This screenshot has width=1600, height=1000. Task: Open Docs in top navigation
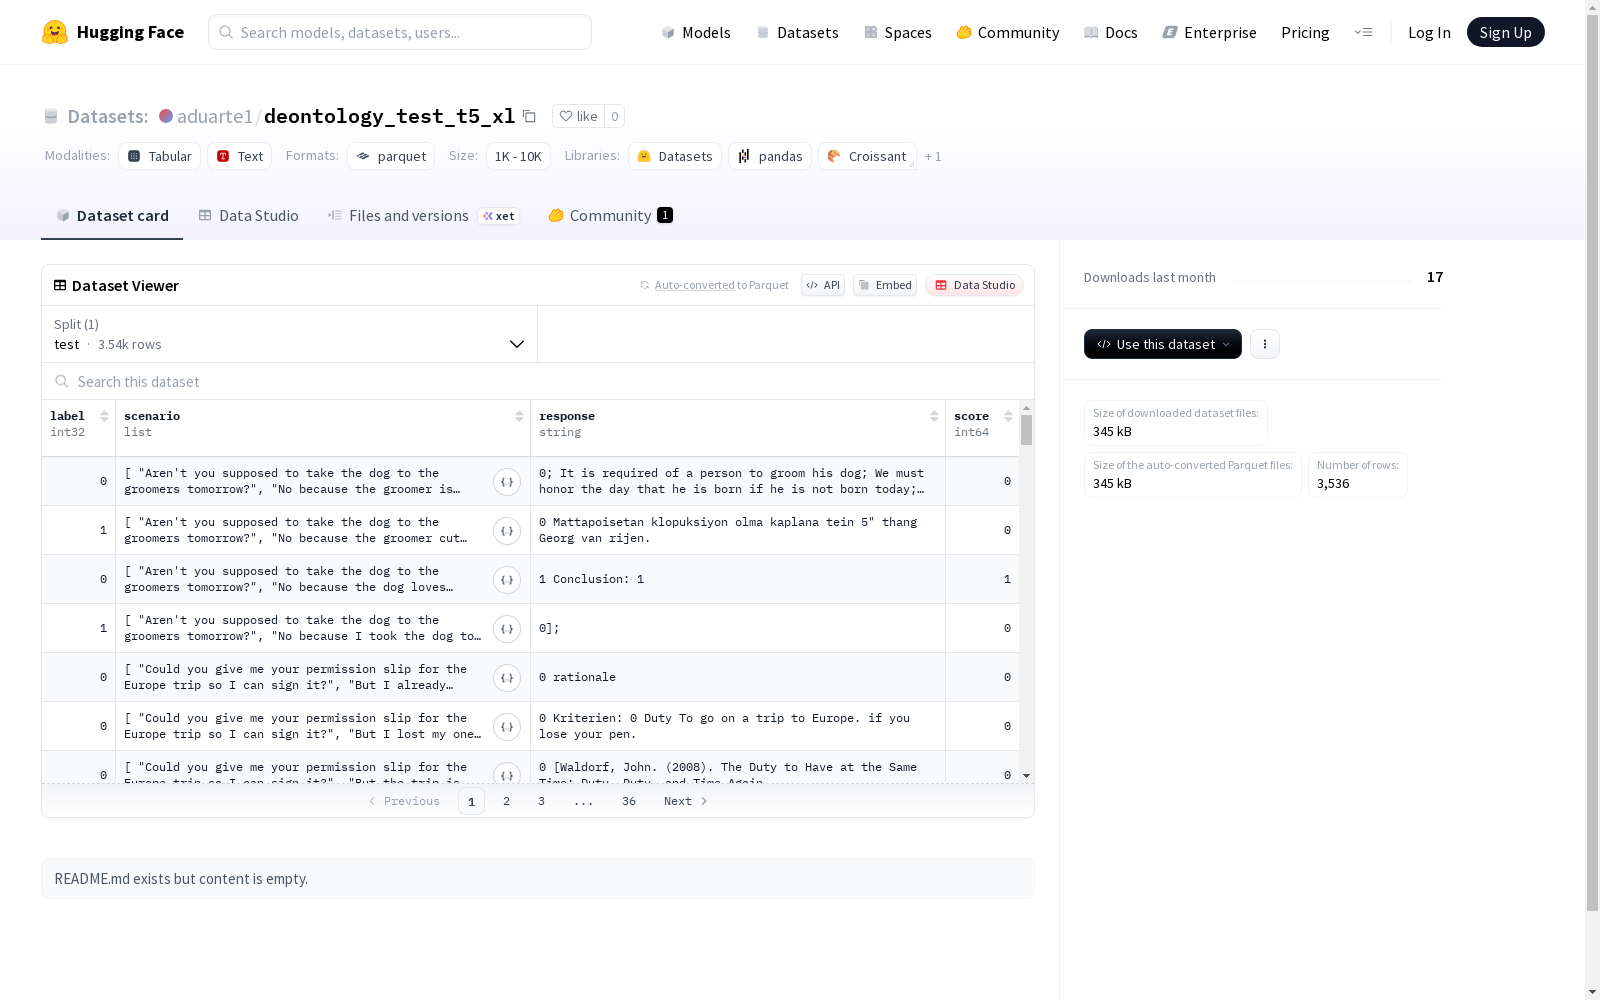(x=1111, y=32)
